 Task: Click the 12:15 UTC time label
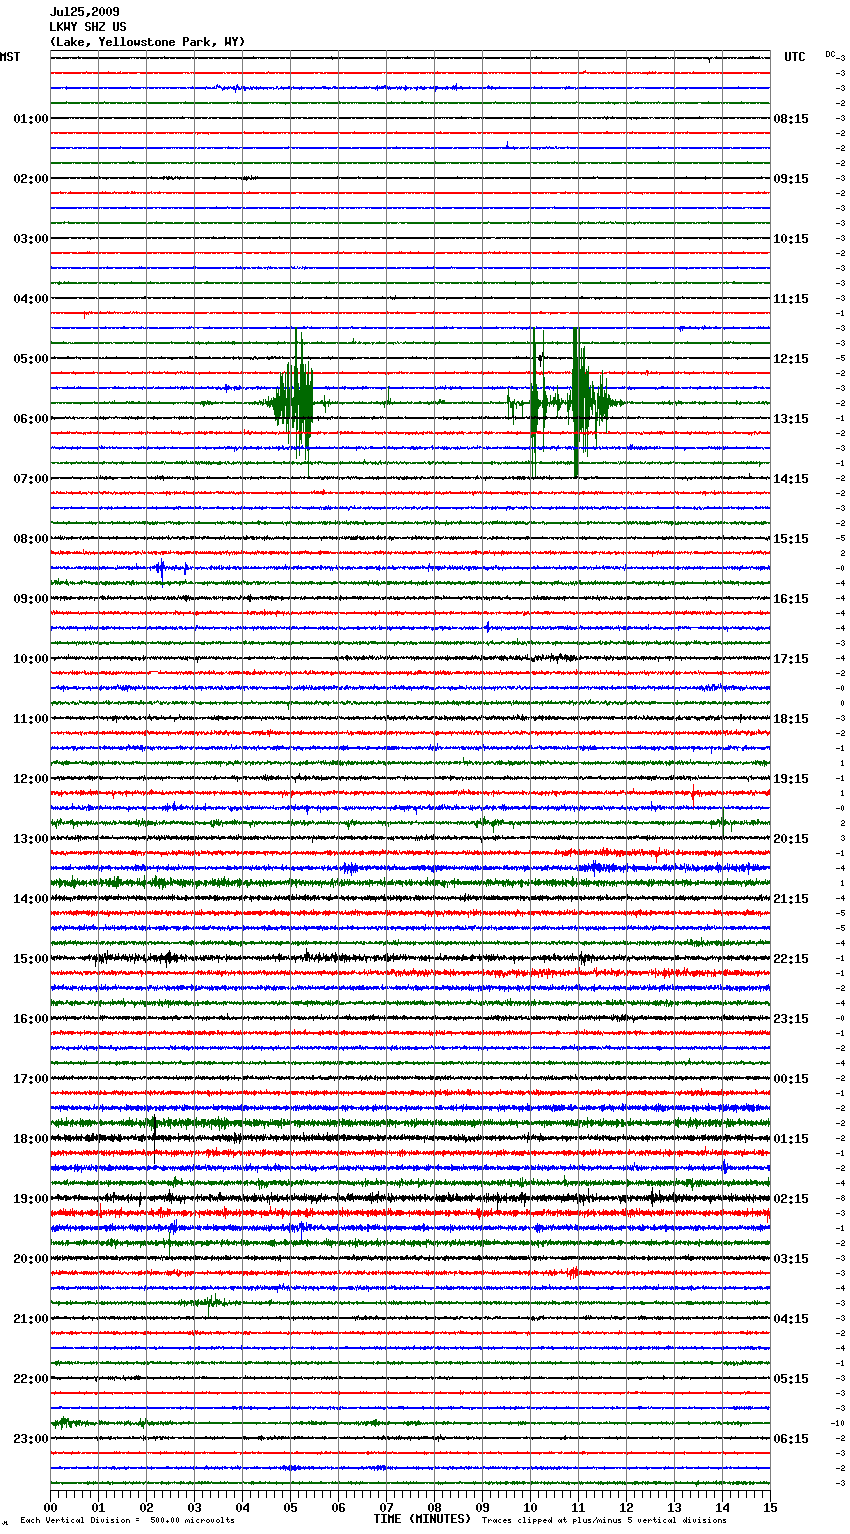click(x=791, y=359)
